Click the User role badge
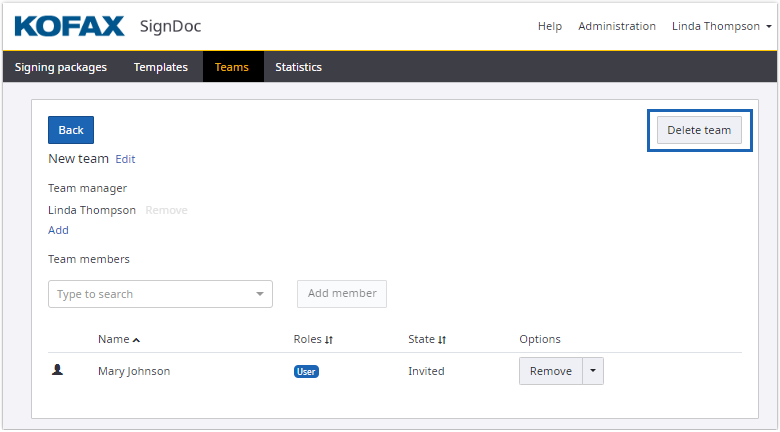 pos(306,371)
